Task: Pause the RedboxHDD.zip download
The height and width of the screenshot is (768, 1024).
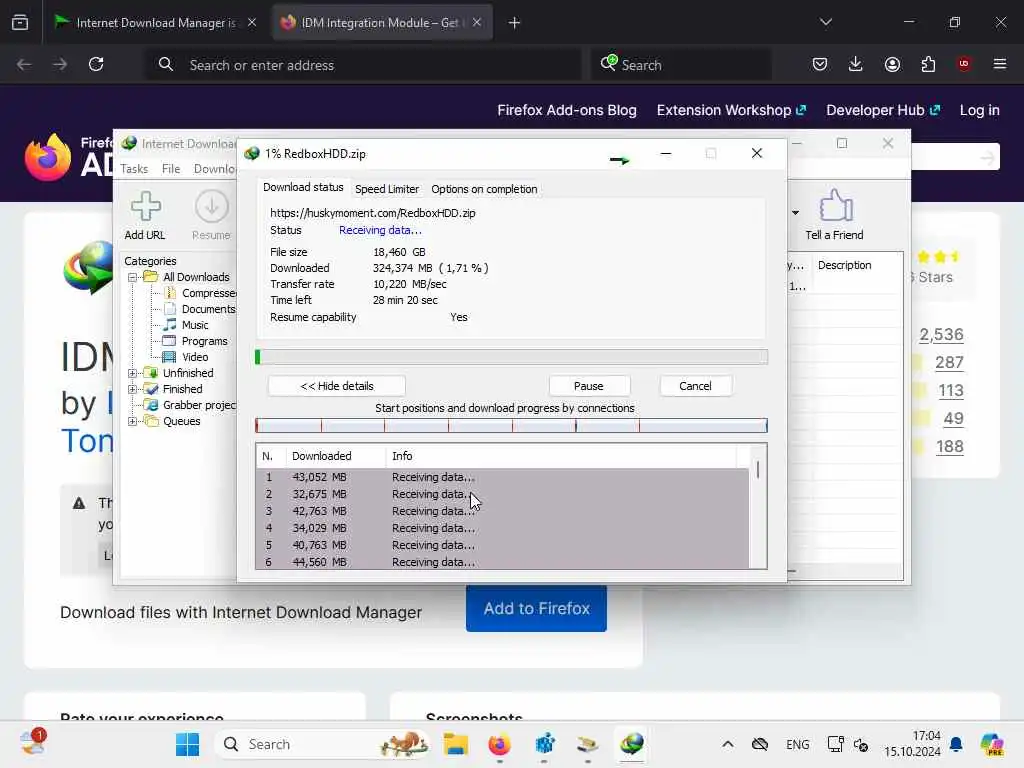Action: pyautogui.click(x=588, y=386)
